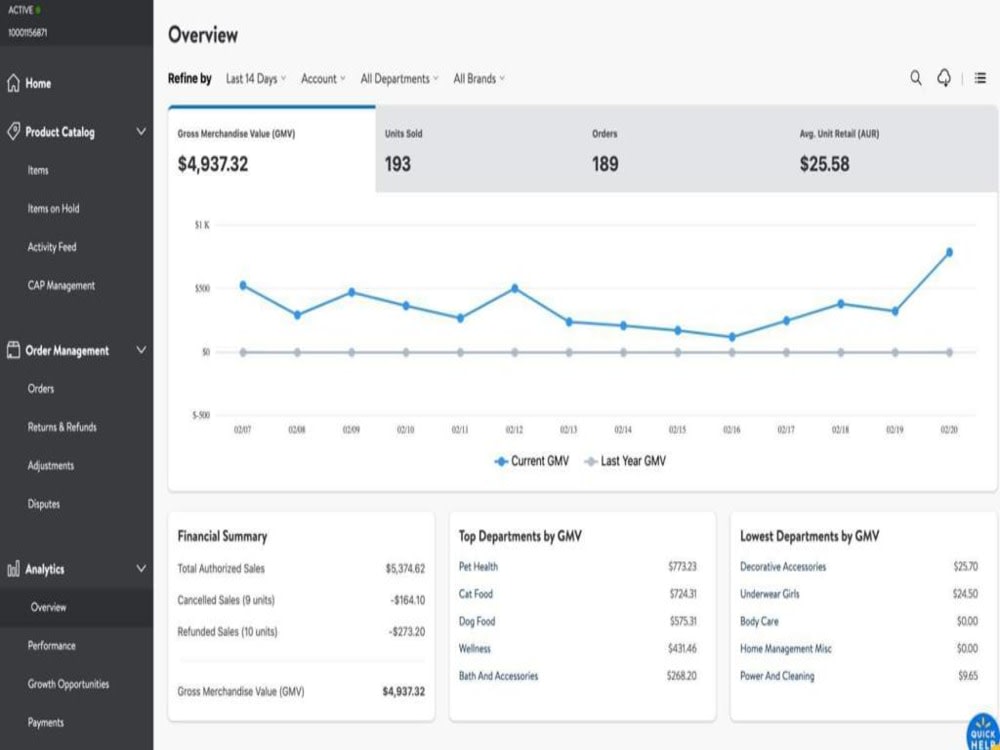The width and height of the screenshot is (1000, 750).
Task: Collapse the Order Management section chevron
Action: point(141,349)
